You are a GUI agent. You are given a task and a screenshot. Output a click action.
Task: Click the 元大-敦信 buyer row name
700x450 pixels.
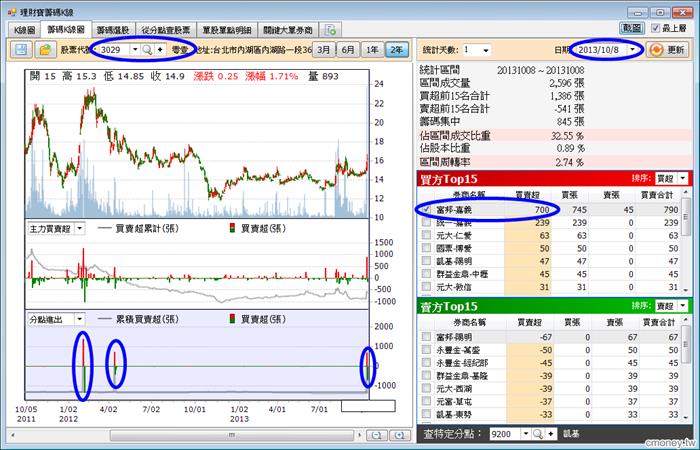point(454,287)
